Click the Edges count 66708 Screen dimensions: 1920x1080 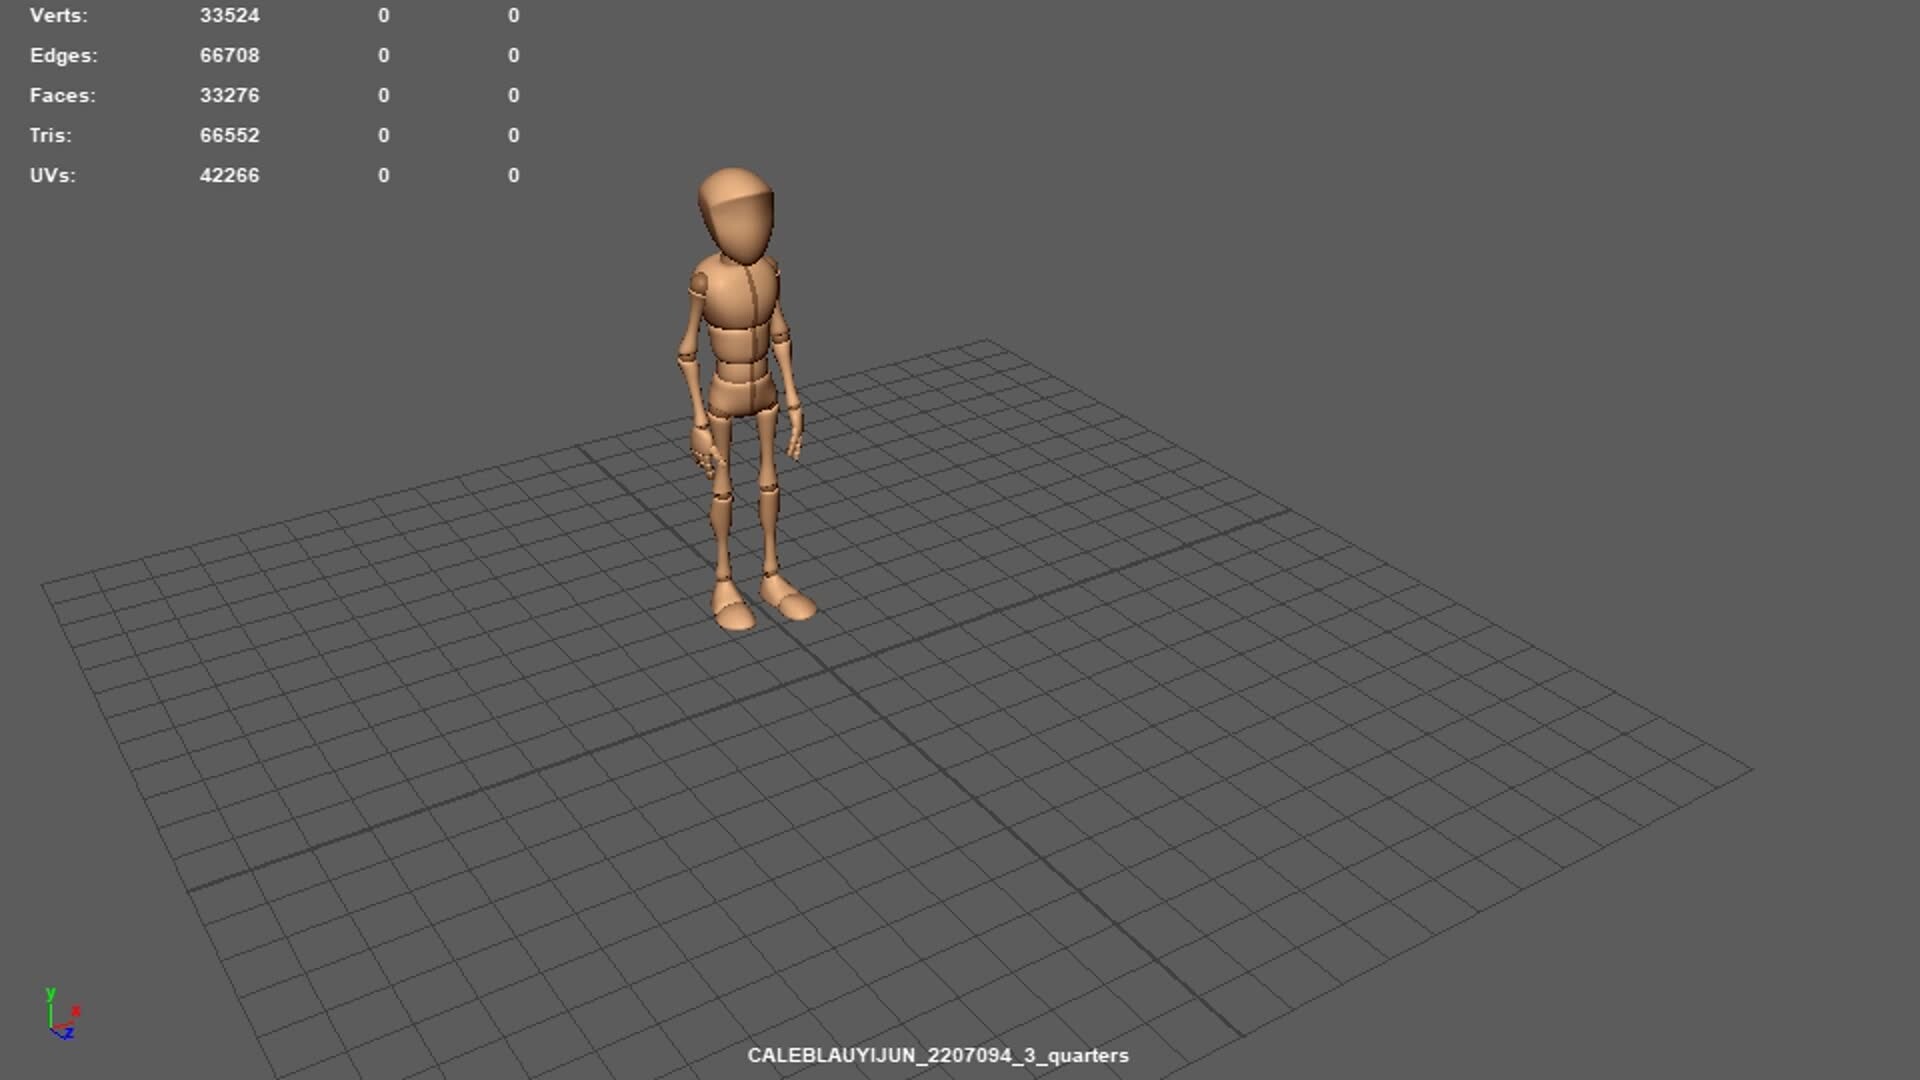pyautogui.click(x=230, y=55)
